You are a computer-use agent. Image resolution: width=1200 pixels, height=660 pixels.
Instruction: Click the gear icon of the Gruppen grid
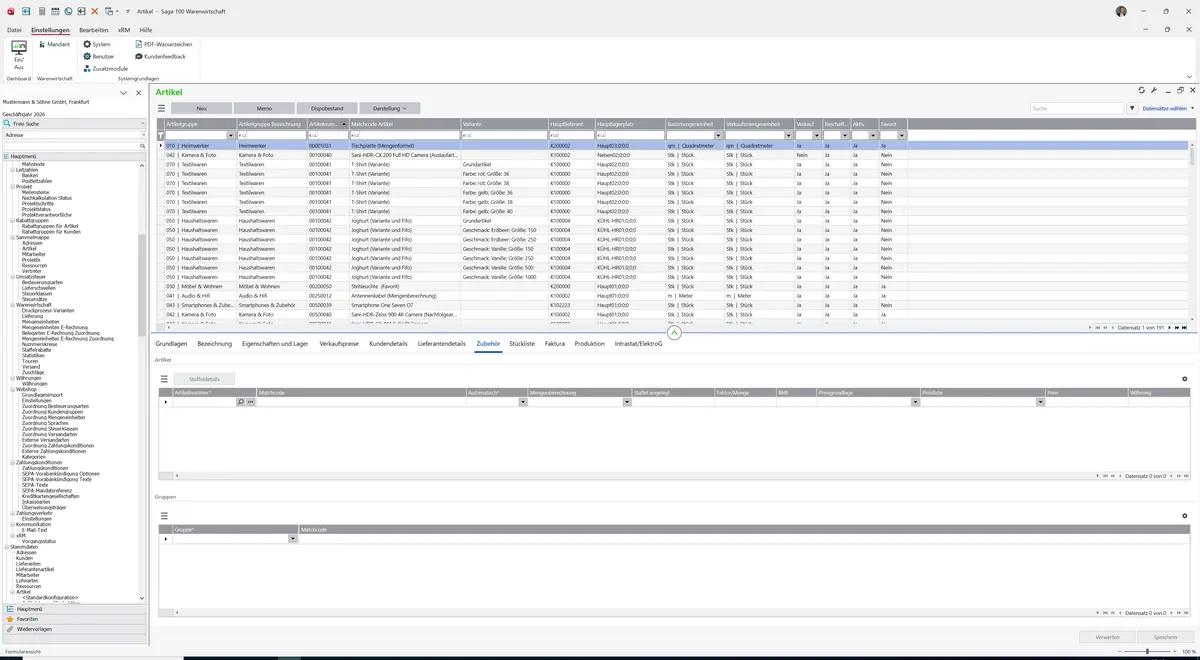1185,516
